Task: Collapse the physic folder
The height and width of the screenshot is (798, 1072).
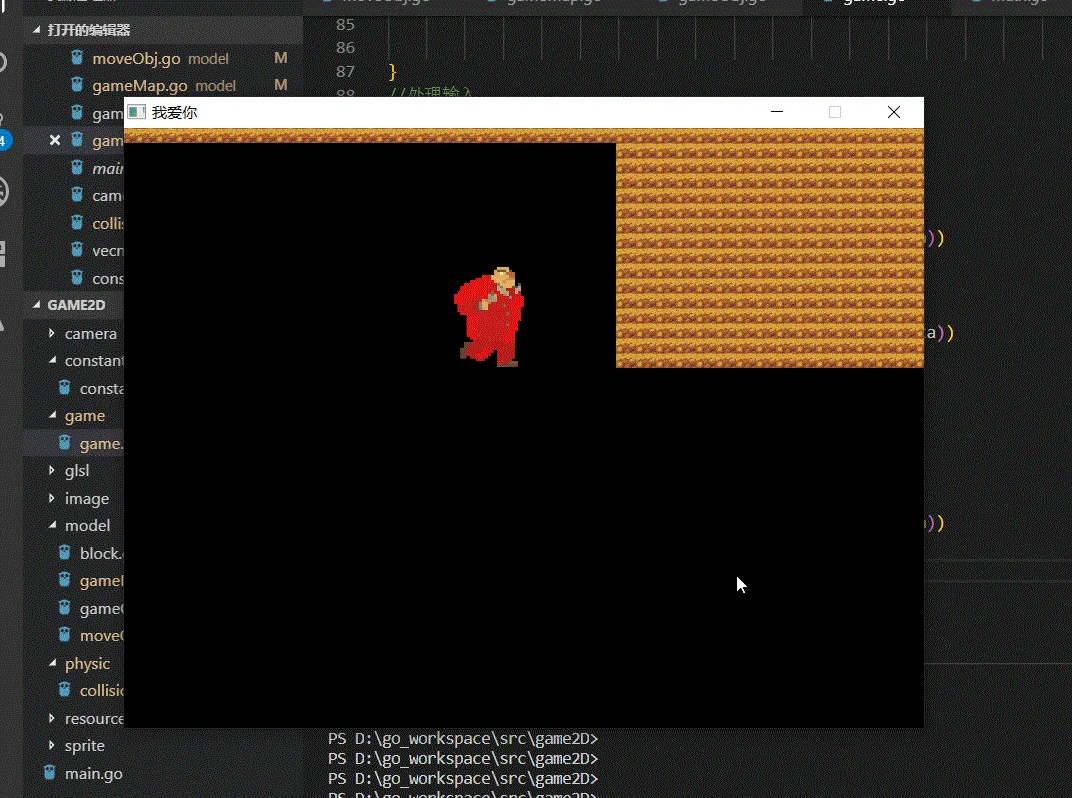Action: click(x=52, y=663)
